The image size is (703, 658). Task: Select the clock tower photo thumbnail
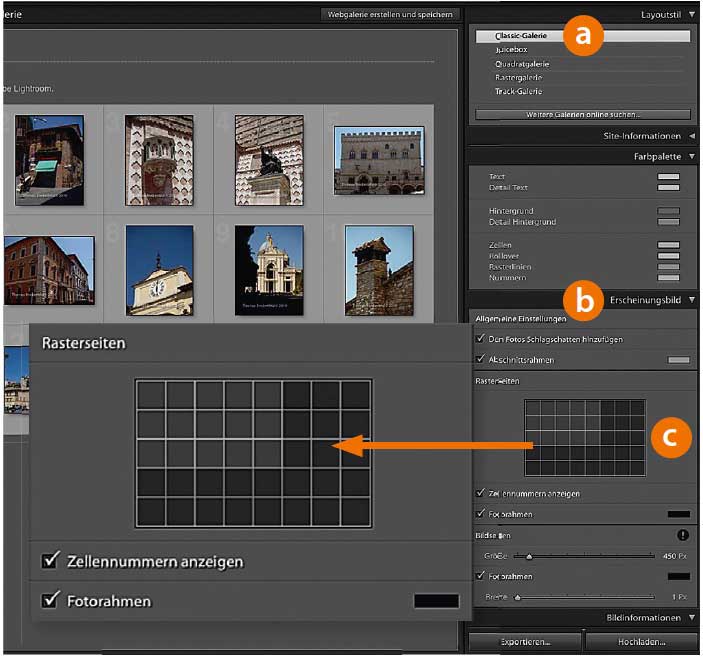coord(160,271)
